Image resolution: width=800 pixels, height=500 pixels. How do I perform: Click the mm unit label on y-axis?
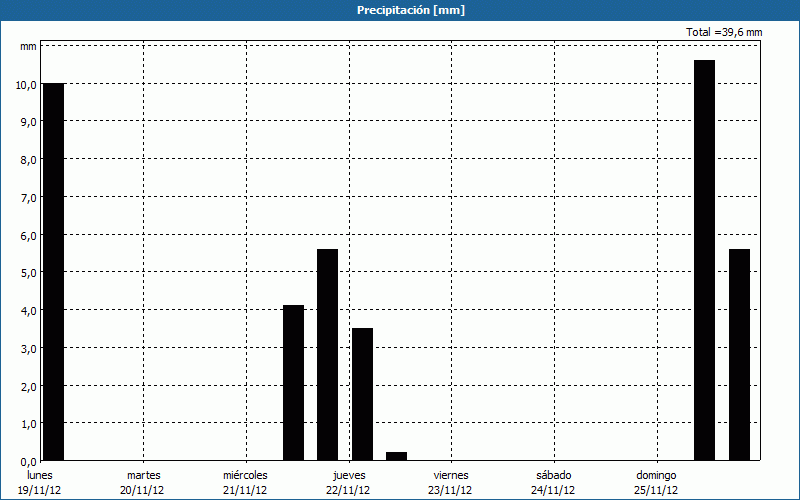coord(28,47)
